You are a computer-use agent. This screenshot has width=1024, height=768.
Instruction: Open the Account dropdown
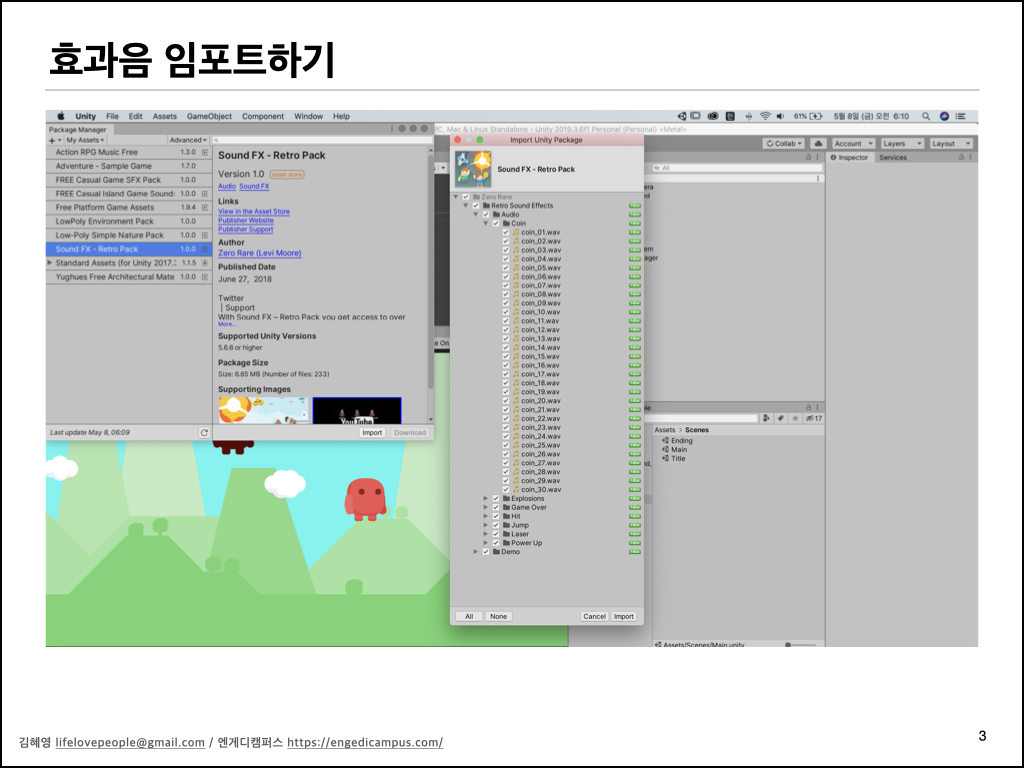tap(853, 144)
